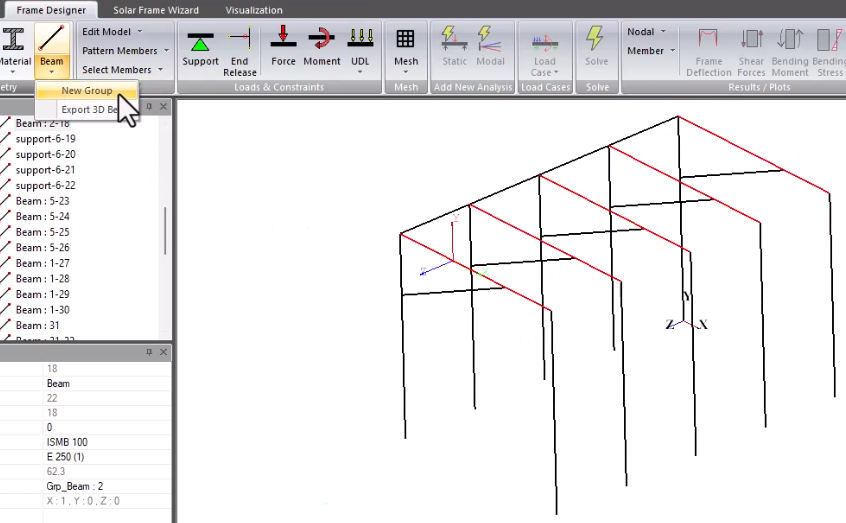Image resolution: width=846 pixels, height=523 pixels.
Task: Select Beam : 1-28 in the list
Action: pos(43,279)
